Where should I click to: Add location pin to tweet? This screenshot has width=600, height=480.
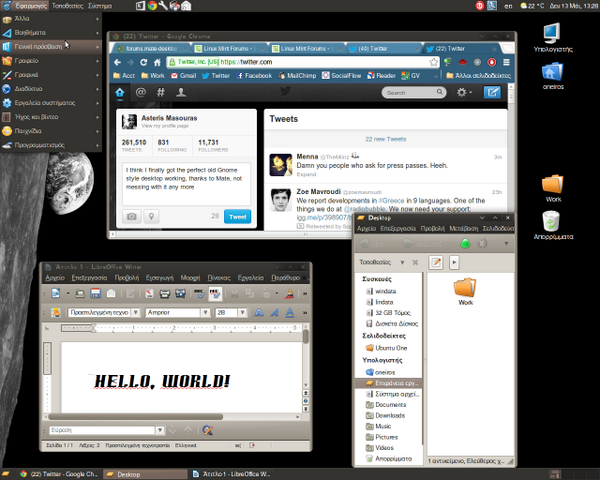click(x=151, y=216)
